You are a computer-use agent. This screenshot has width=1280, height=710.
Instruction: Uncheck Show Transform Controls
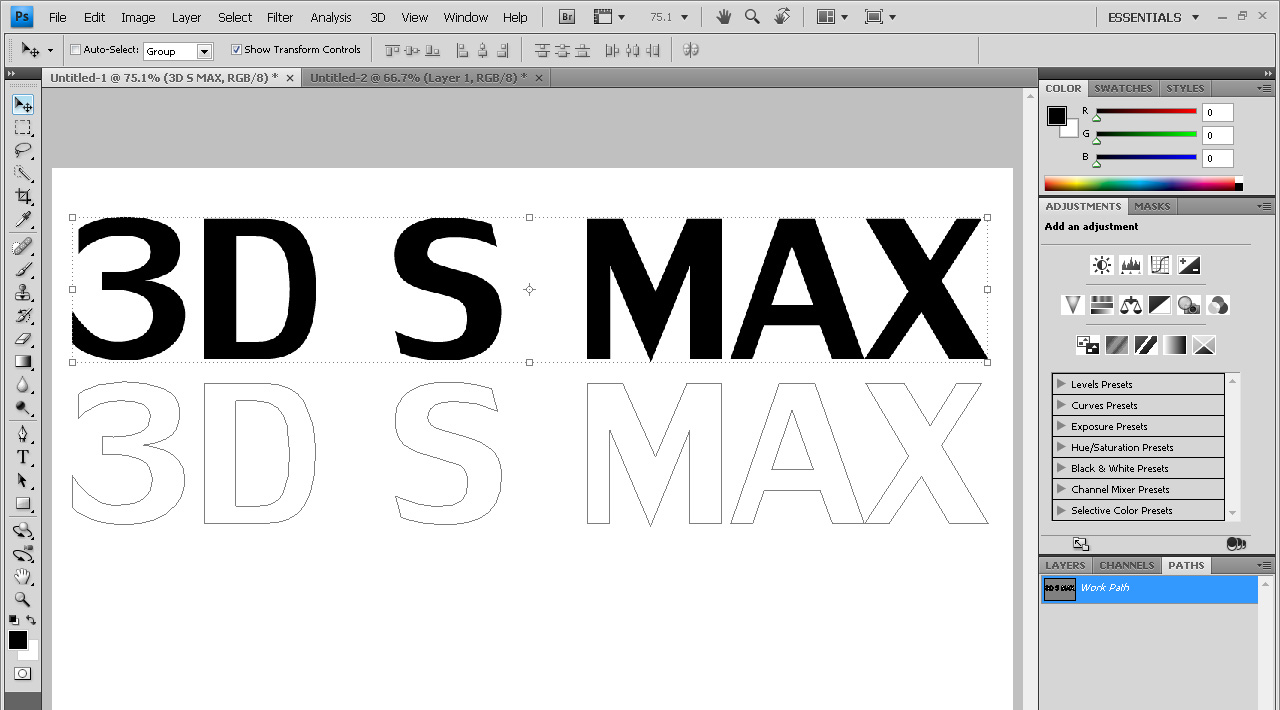point(236,50)
